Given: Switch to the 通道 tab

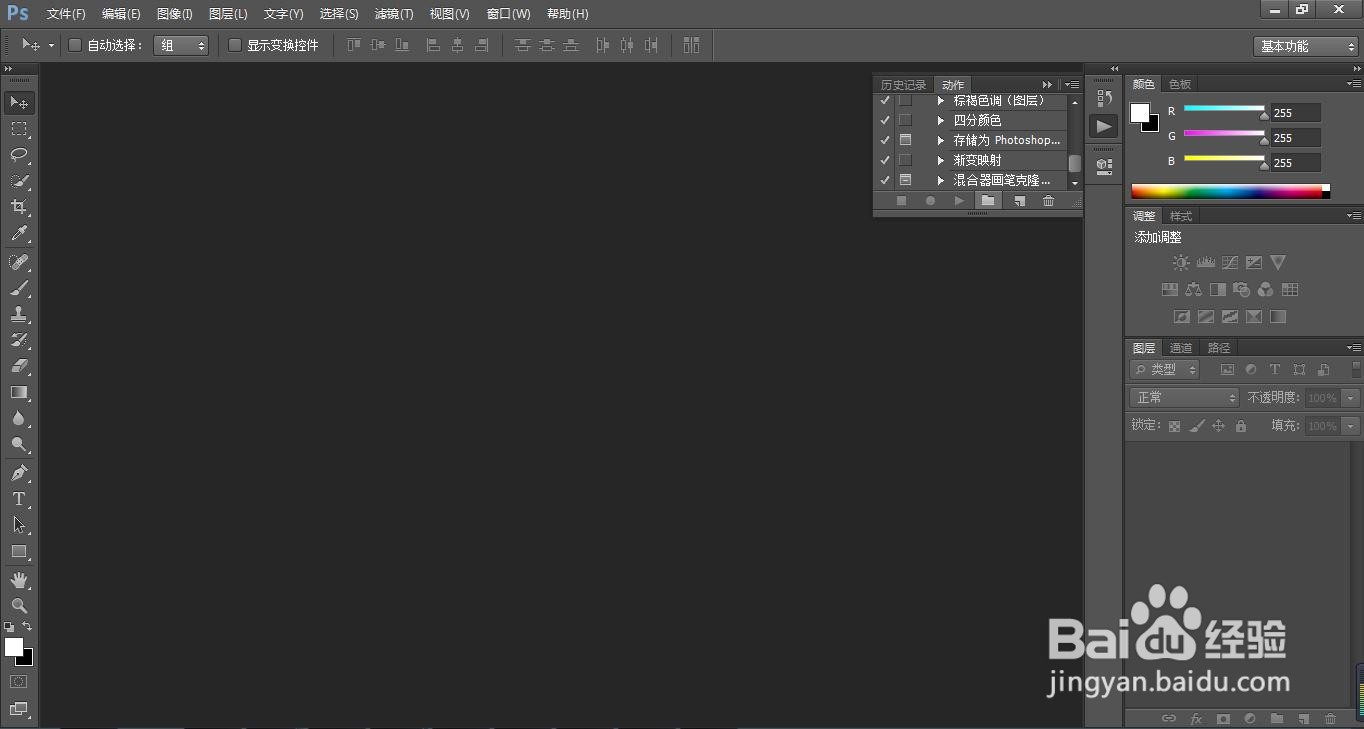Looking at the screenshot, I should click(1181, 348).
